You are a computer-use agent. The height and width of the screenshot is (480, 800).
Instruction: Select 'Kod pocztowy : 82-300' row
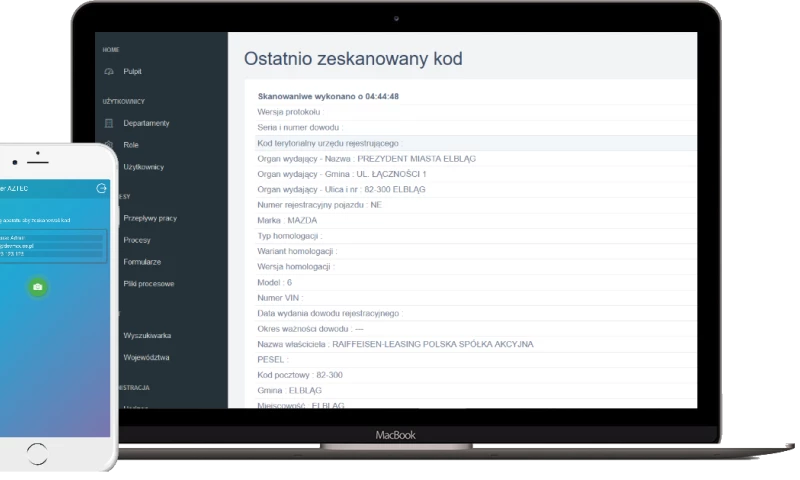point(476,375)
